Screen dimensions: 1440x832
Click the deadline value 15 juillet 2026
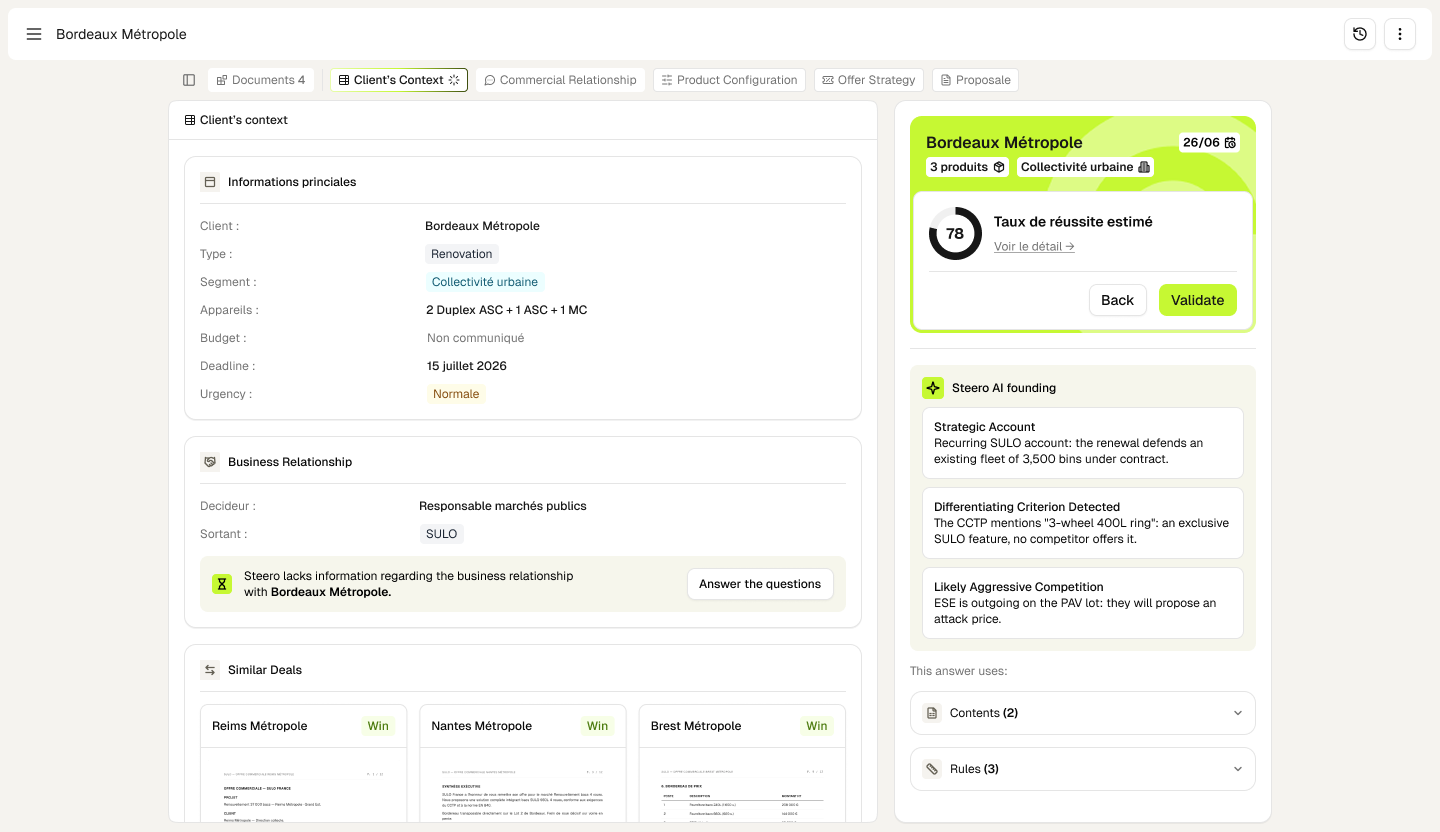(467, 366)
